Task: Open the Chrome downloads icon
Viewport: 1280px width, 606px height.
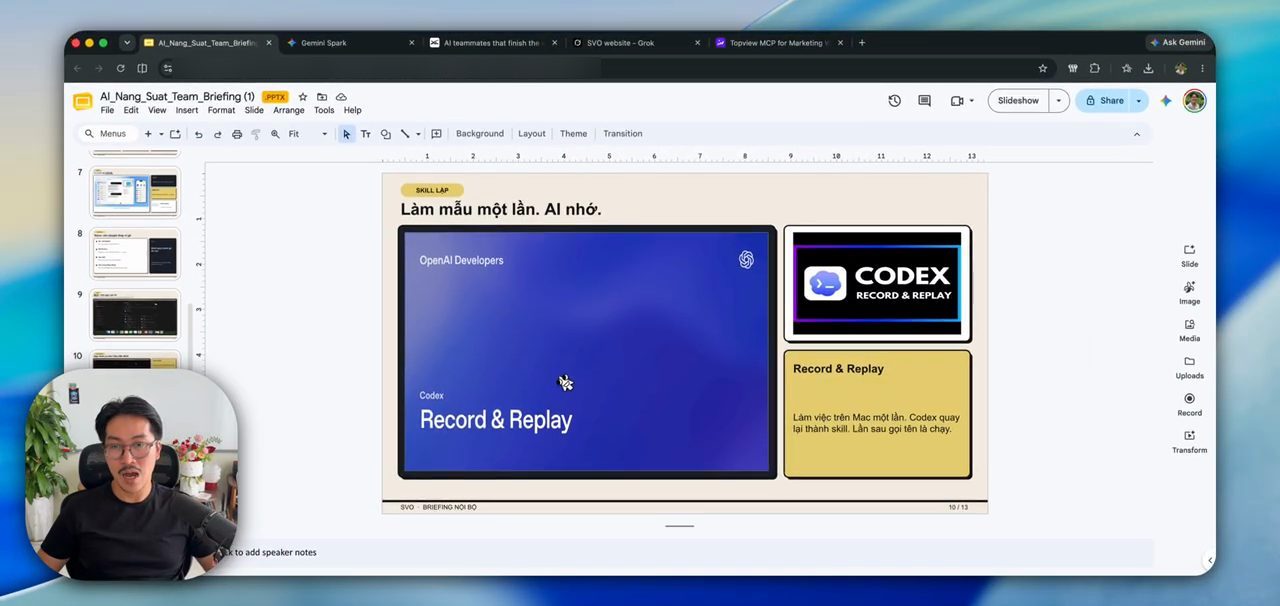Action: point(1148,68)
